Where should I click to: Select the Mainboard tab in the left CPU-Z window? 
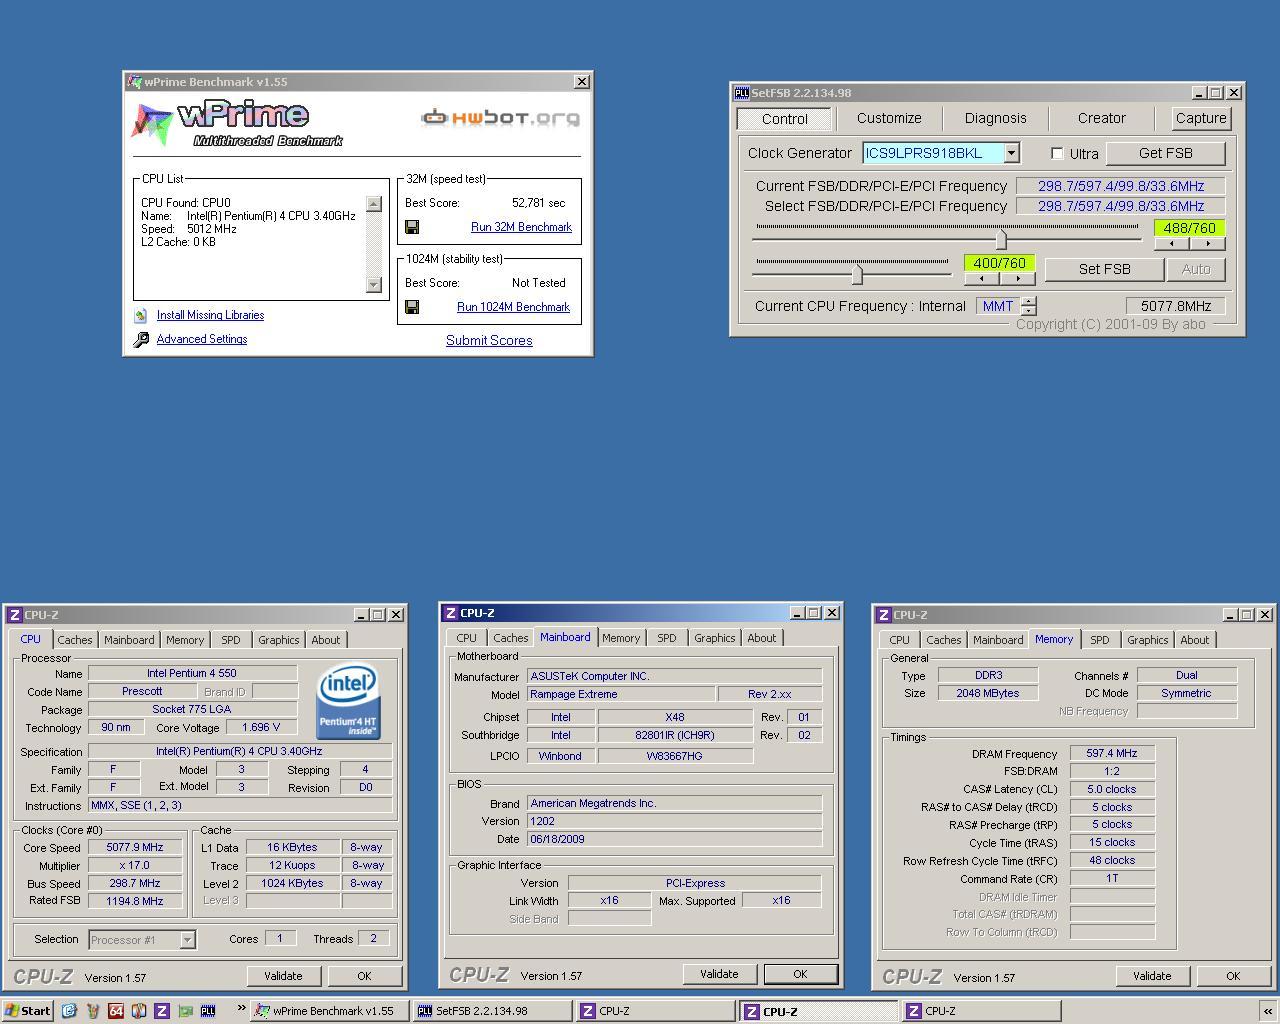click(129, 640)
